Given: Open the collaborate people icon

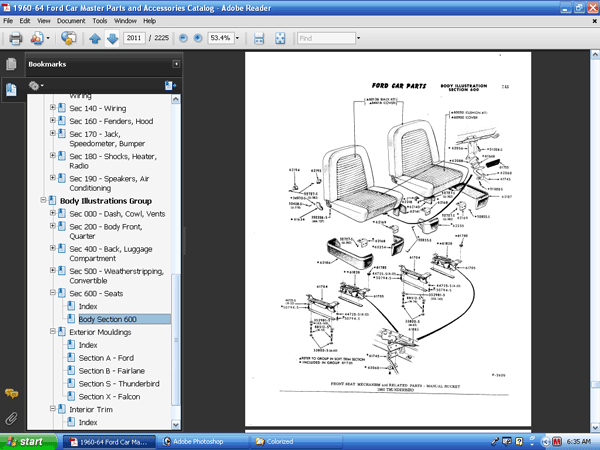Looking at the screenshot, I should (37, 38).
